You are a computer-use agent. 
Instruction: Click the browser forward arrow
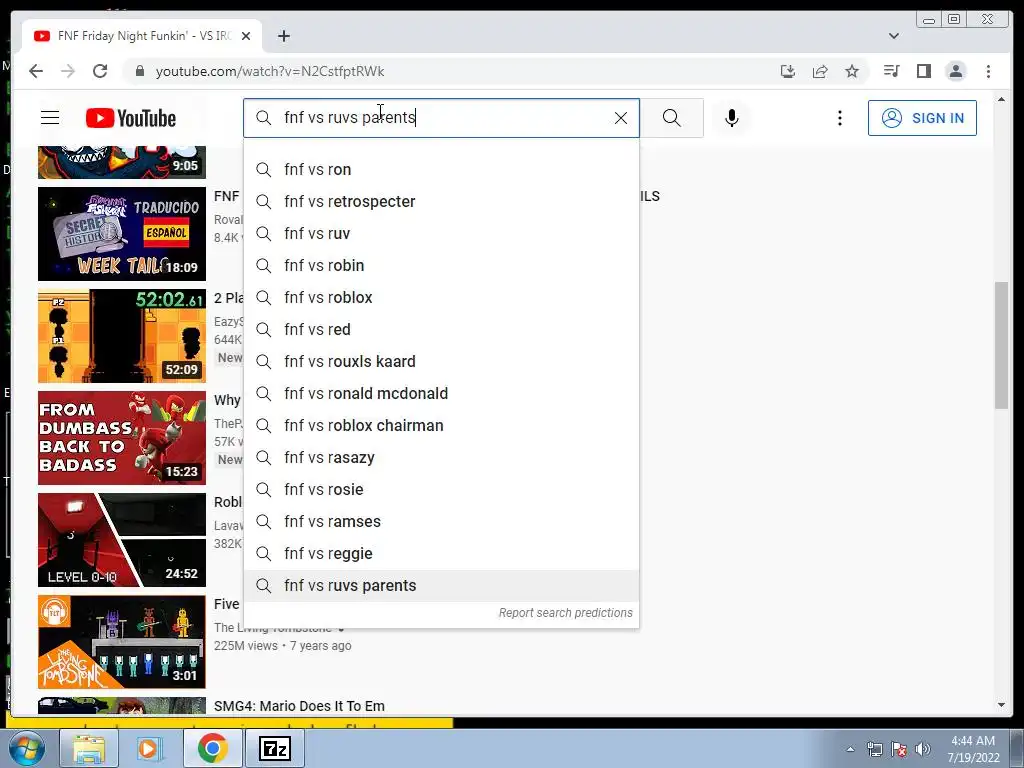coord(68,71)
